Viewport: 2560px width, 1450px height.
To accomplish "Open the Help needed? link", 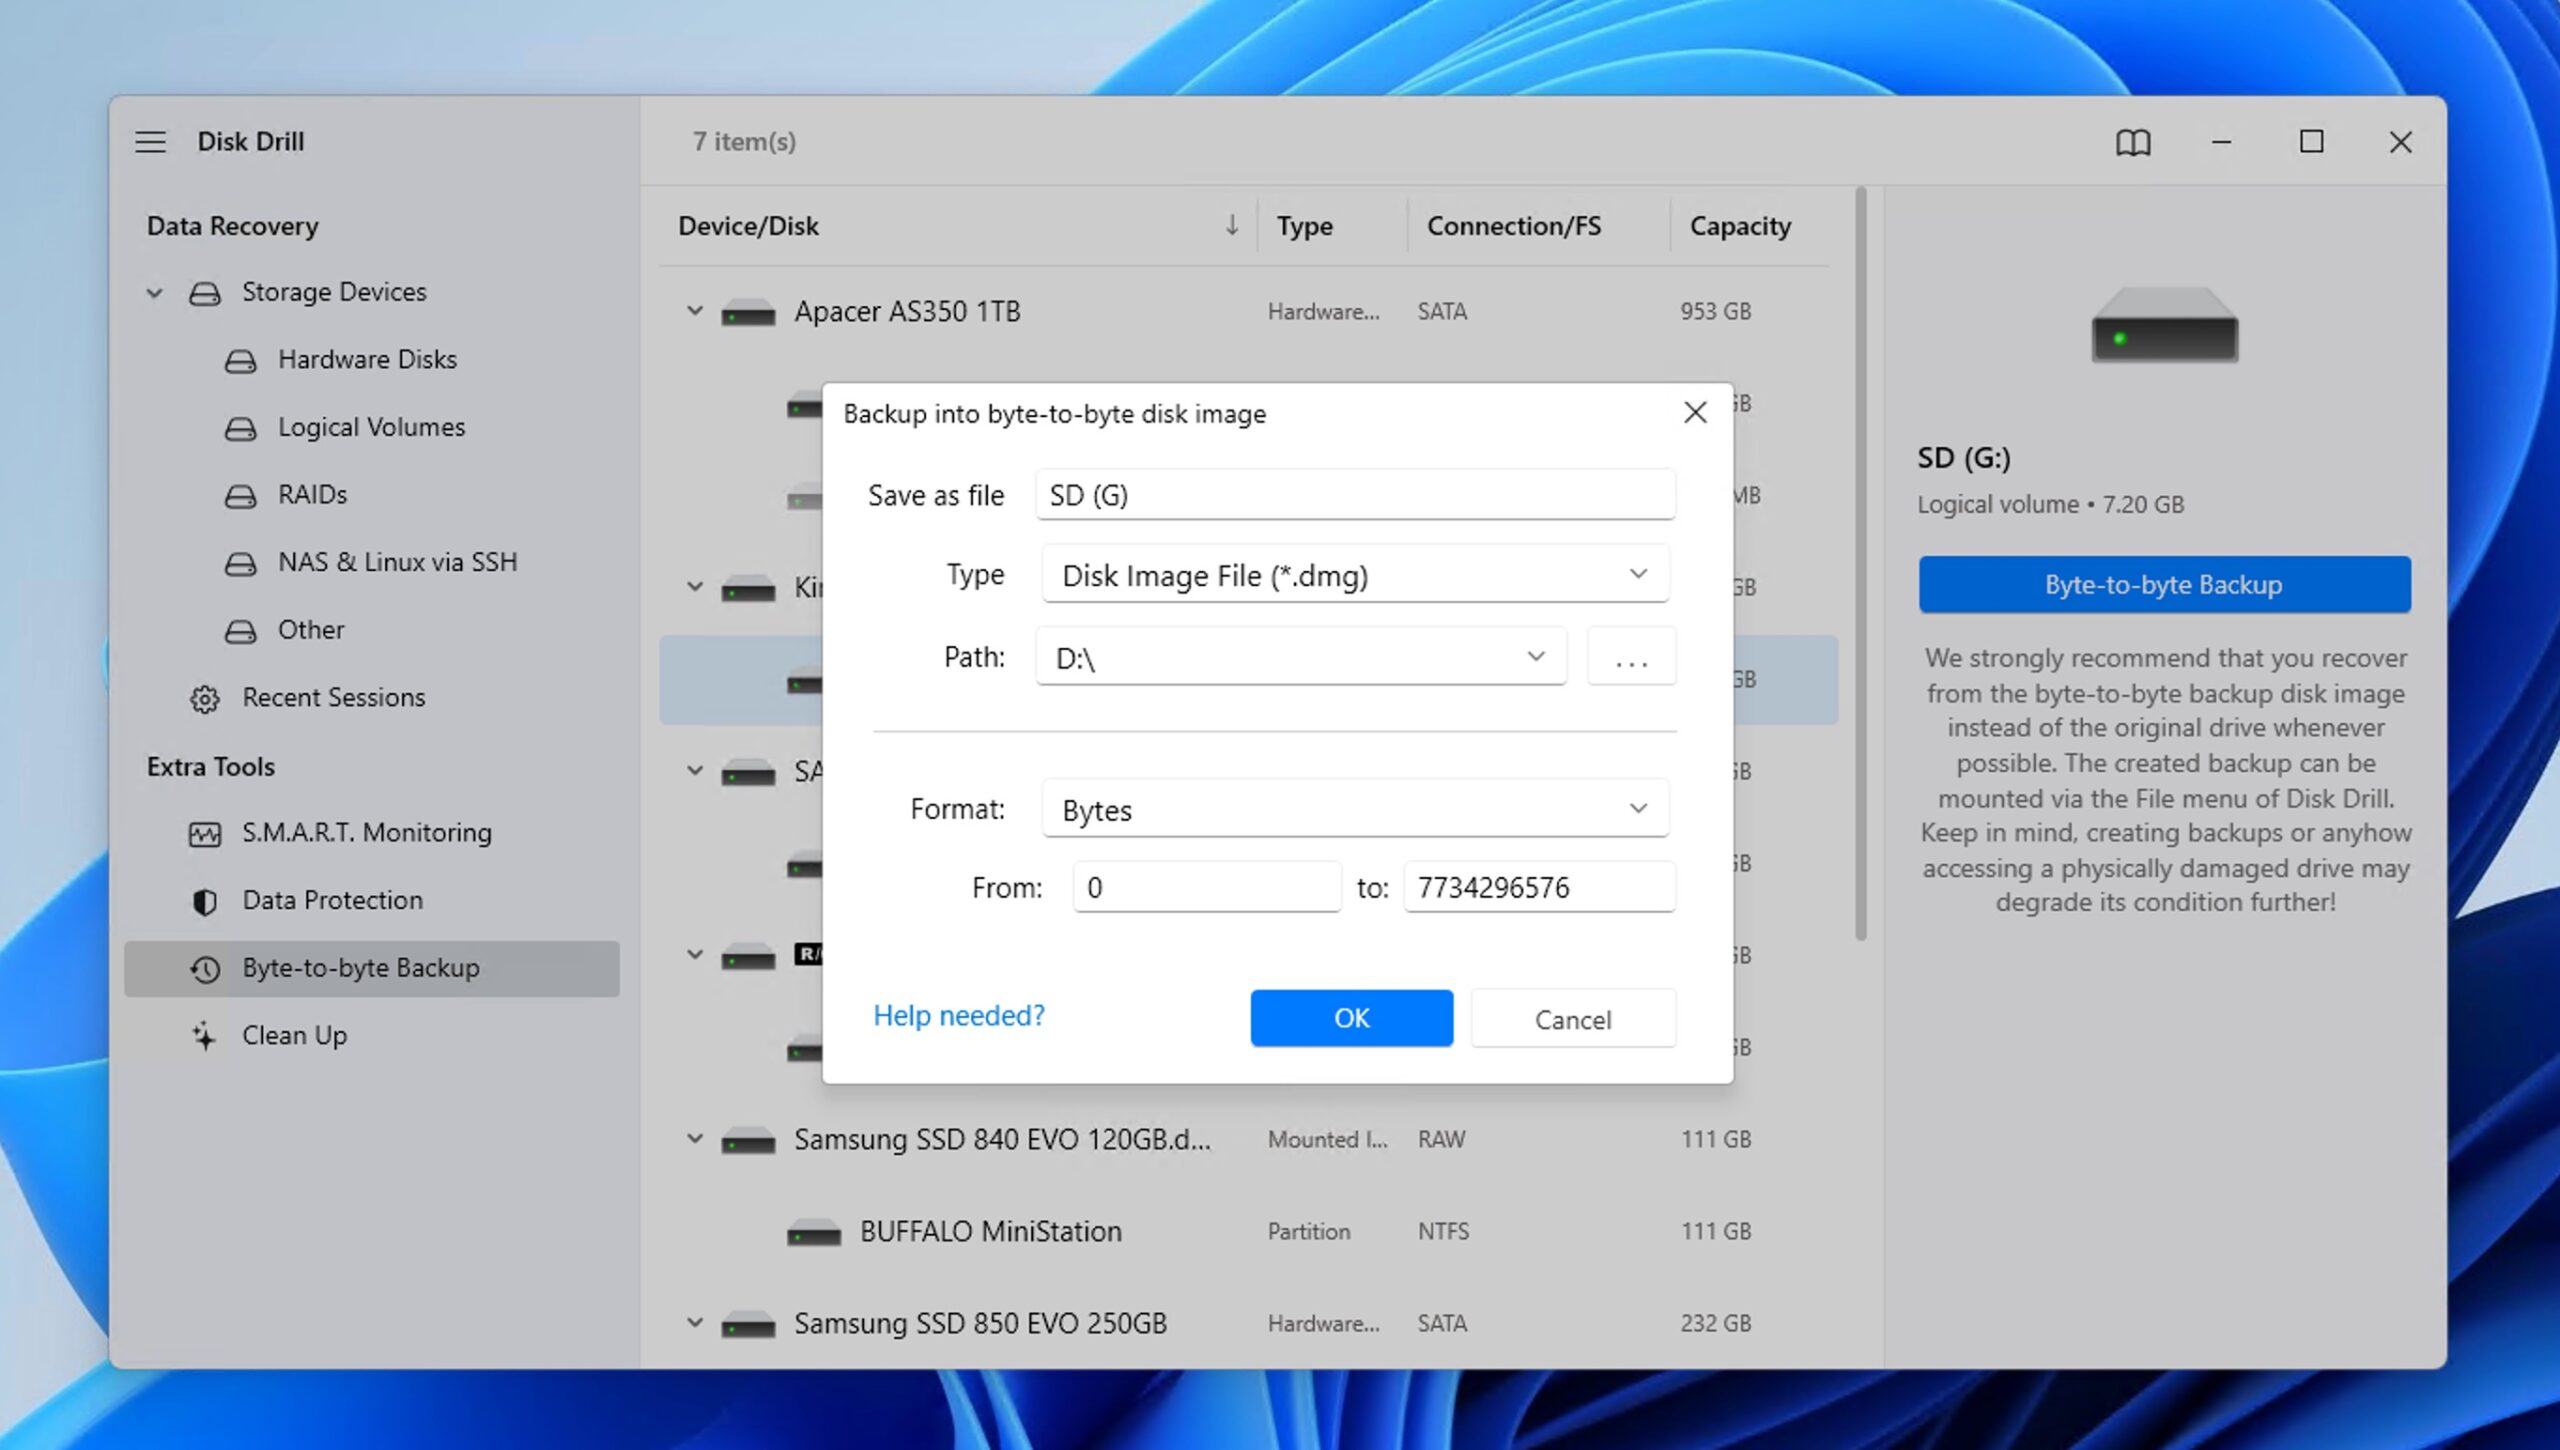I will [x=958, y=1015].
